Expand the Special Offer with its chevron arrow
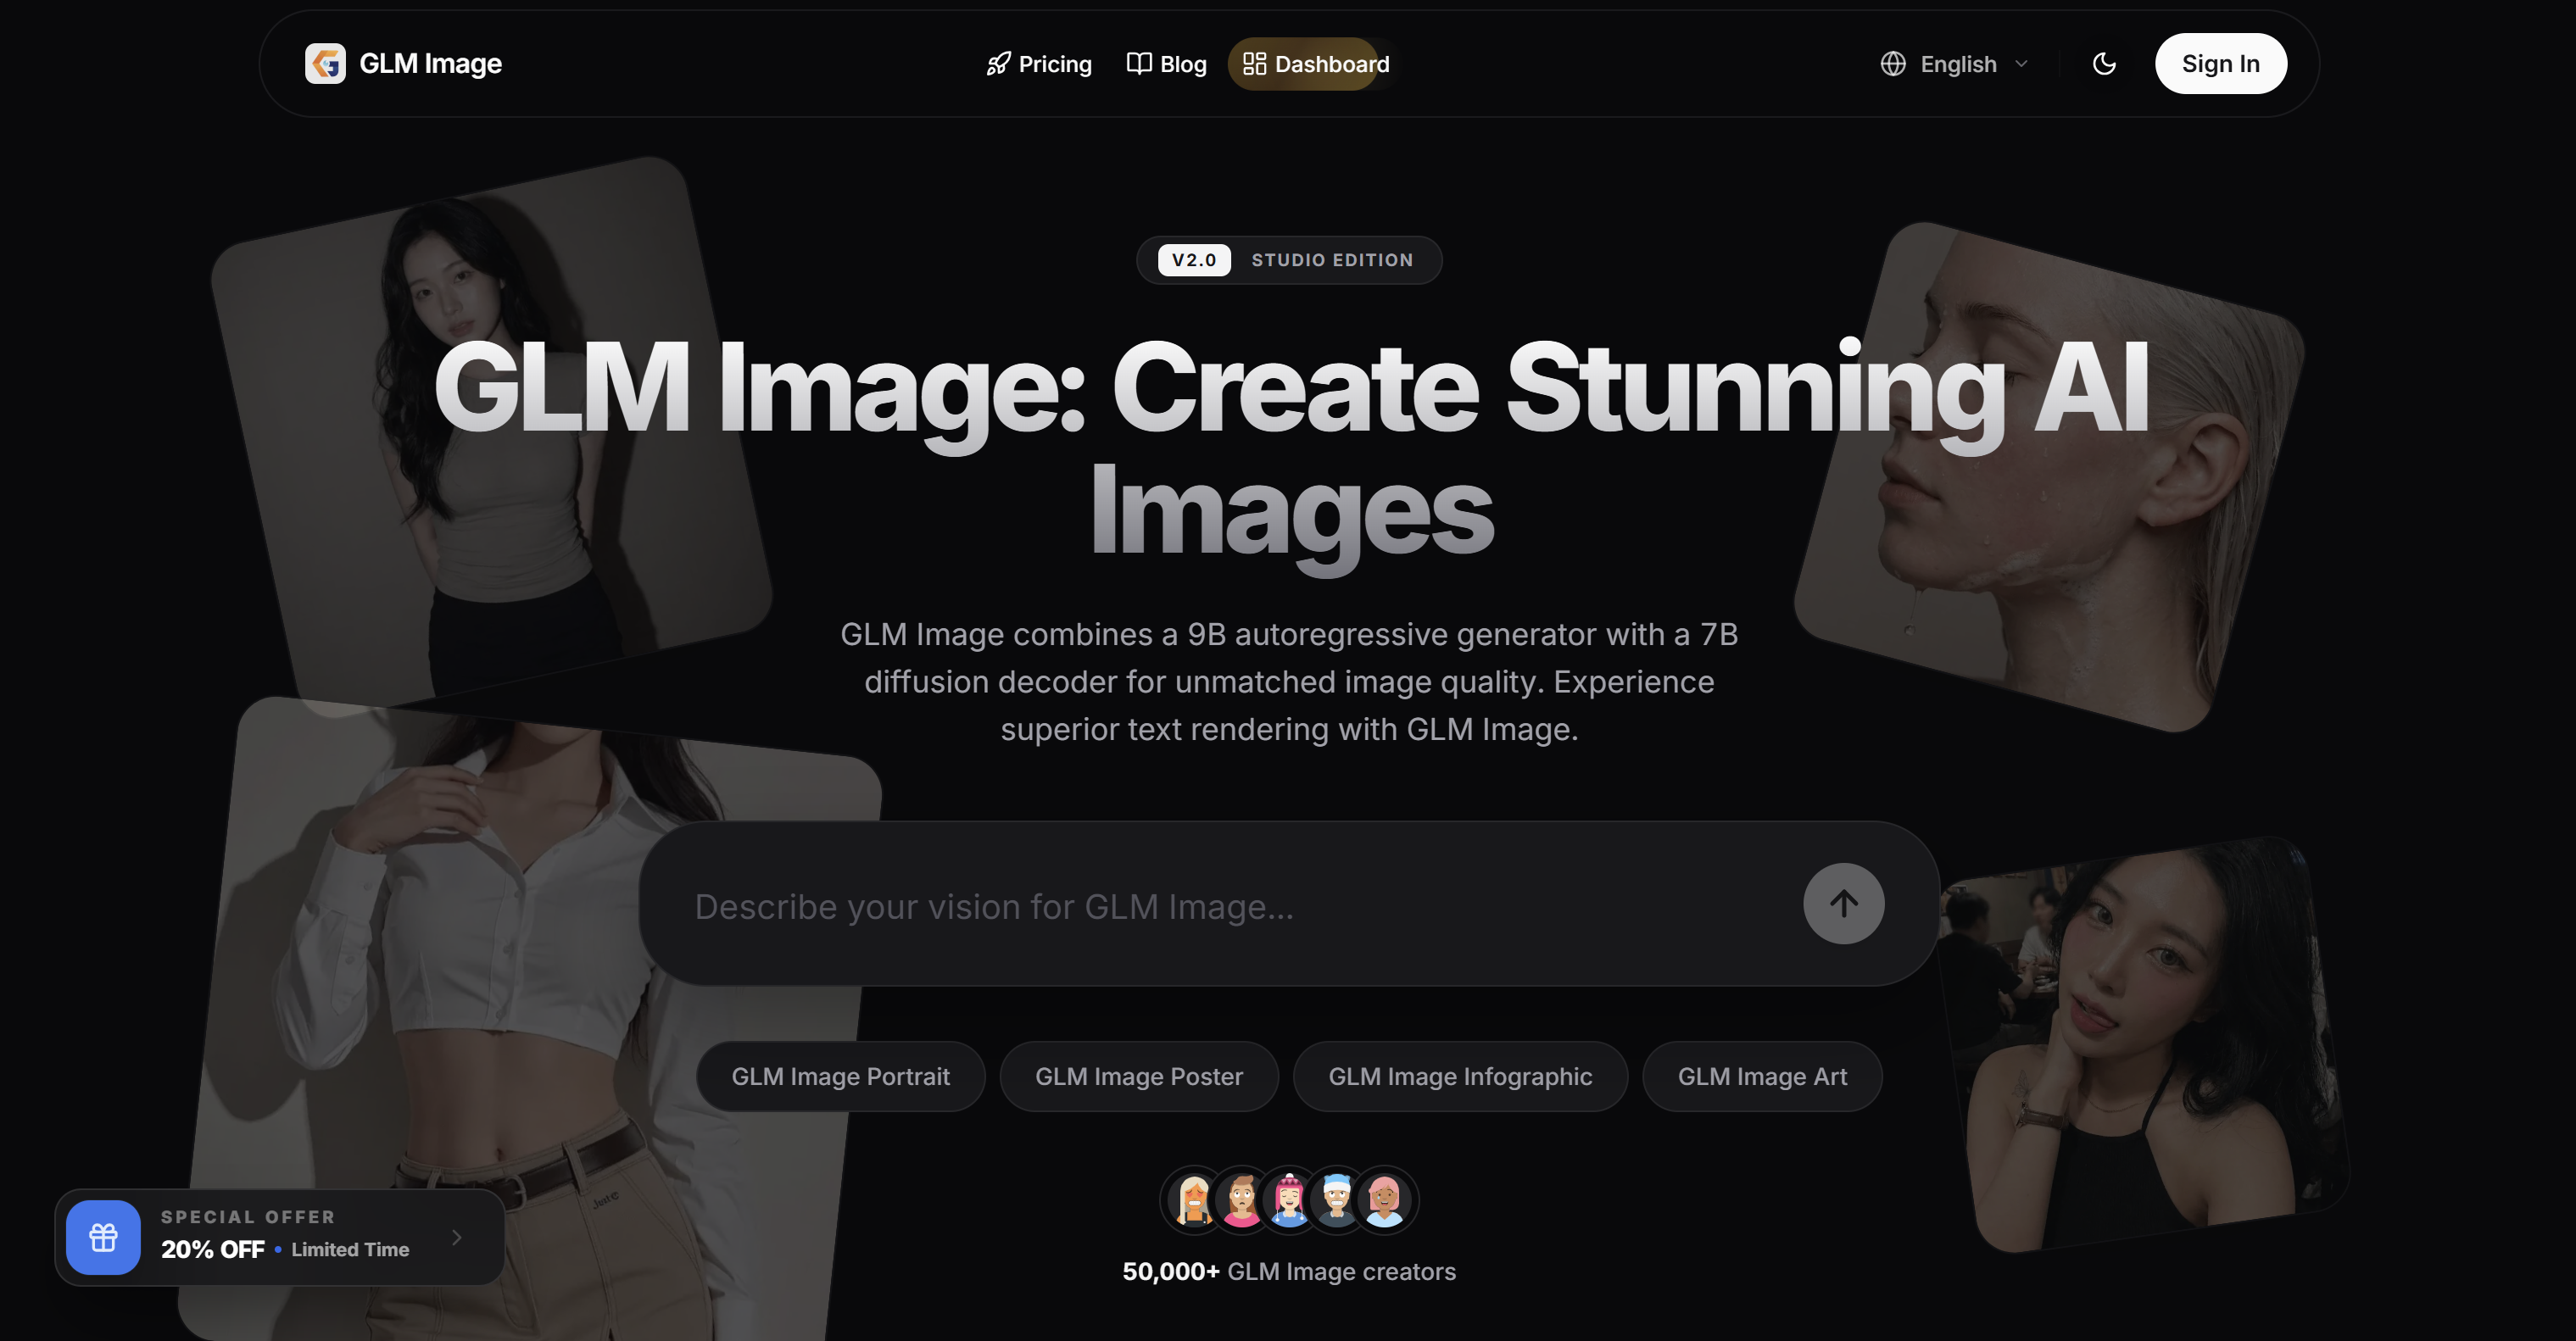The height and width of the screenshot is (1341, 2576). [458, 1237]
